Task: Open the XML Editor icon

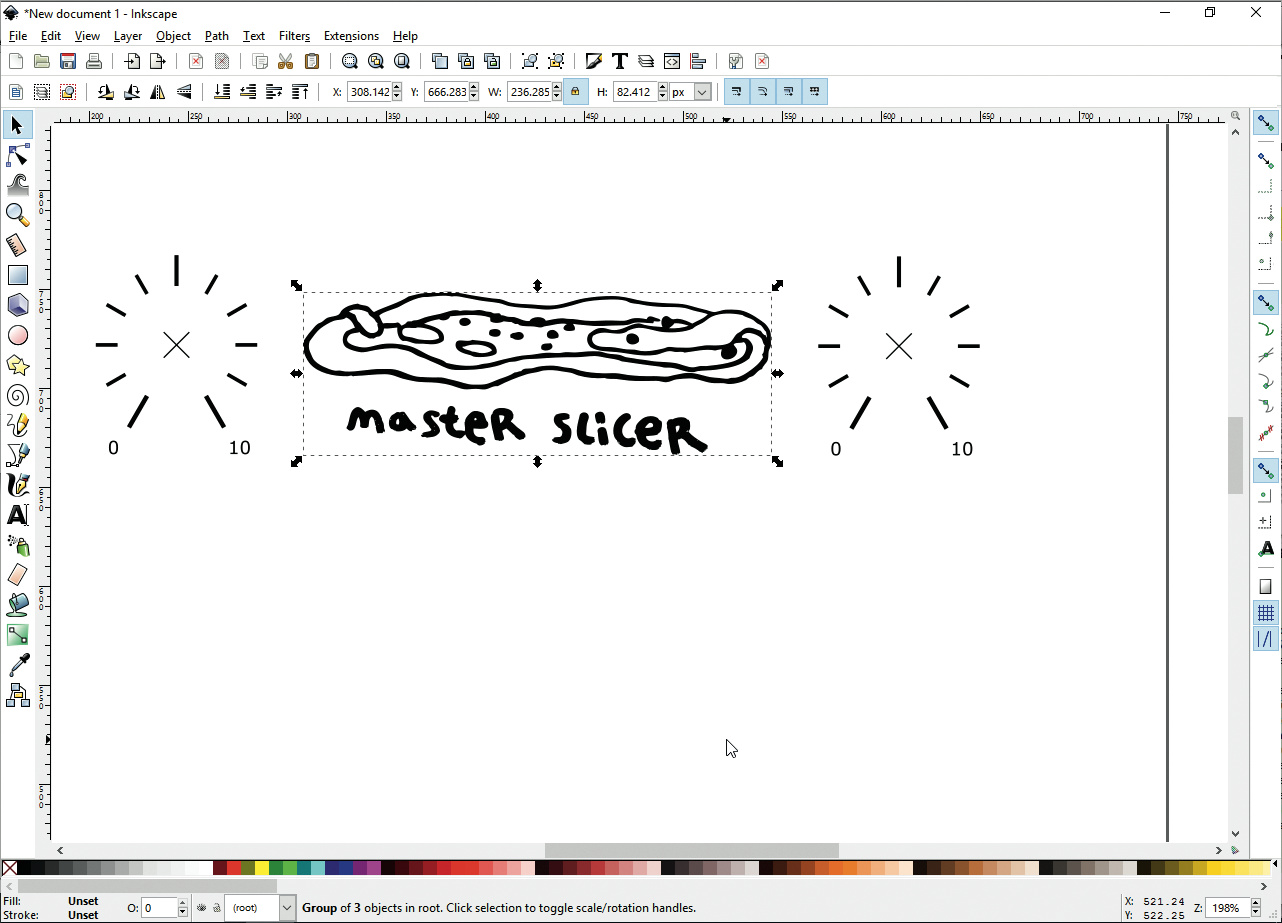Action: pyautogui.click(x=672, y=61)
